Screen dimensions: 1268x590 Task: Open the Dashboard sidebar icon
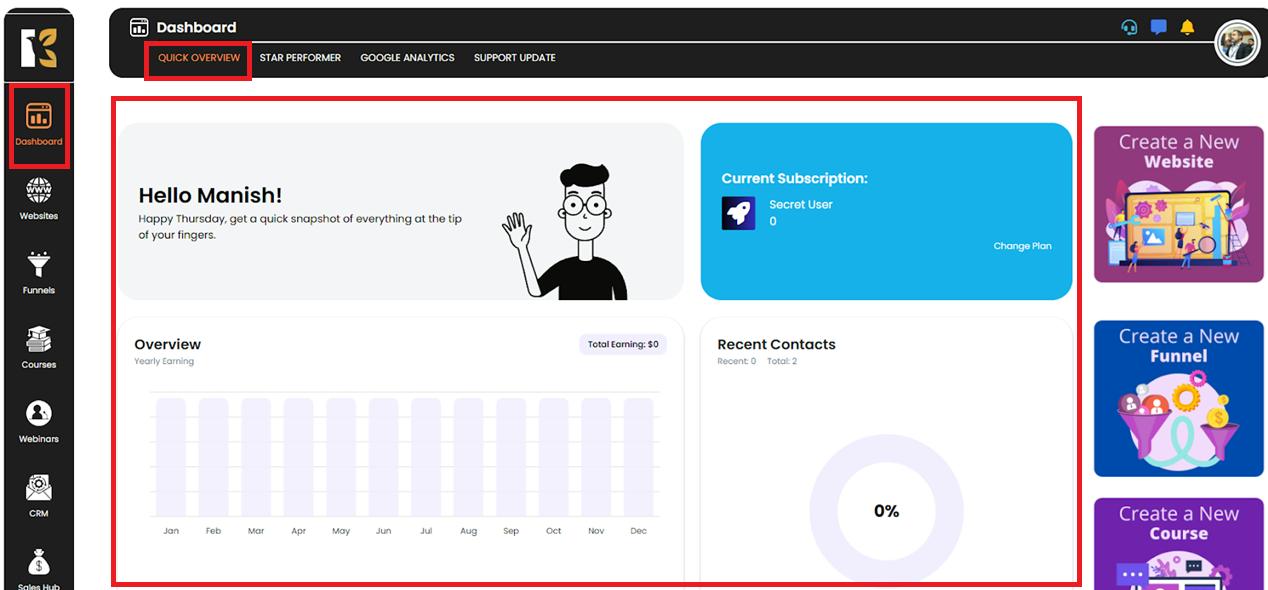click(x=39, y=117)
